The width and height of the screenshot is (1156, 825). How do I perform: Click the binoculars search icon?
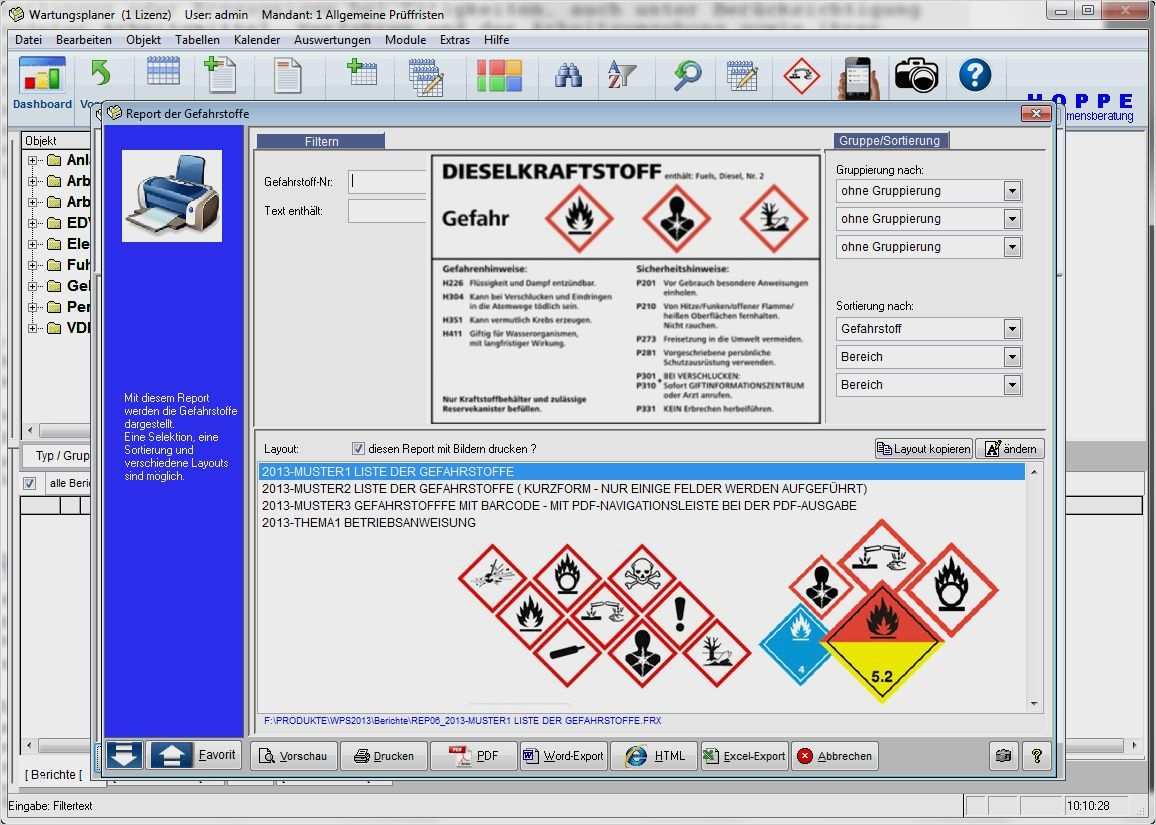coord(568,76)
